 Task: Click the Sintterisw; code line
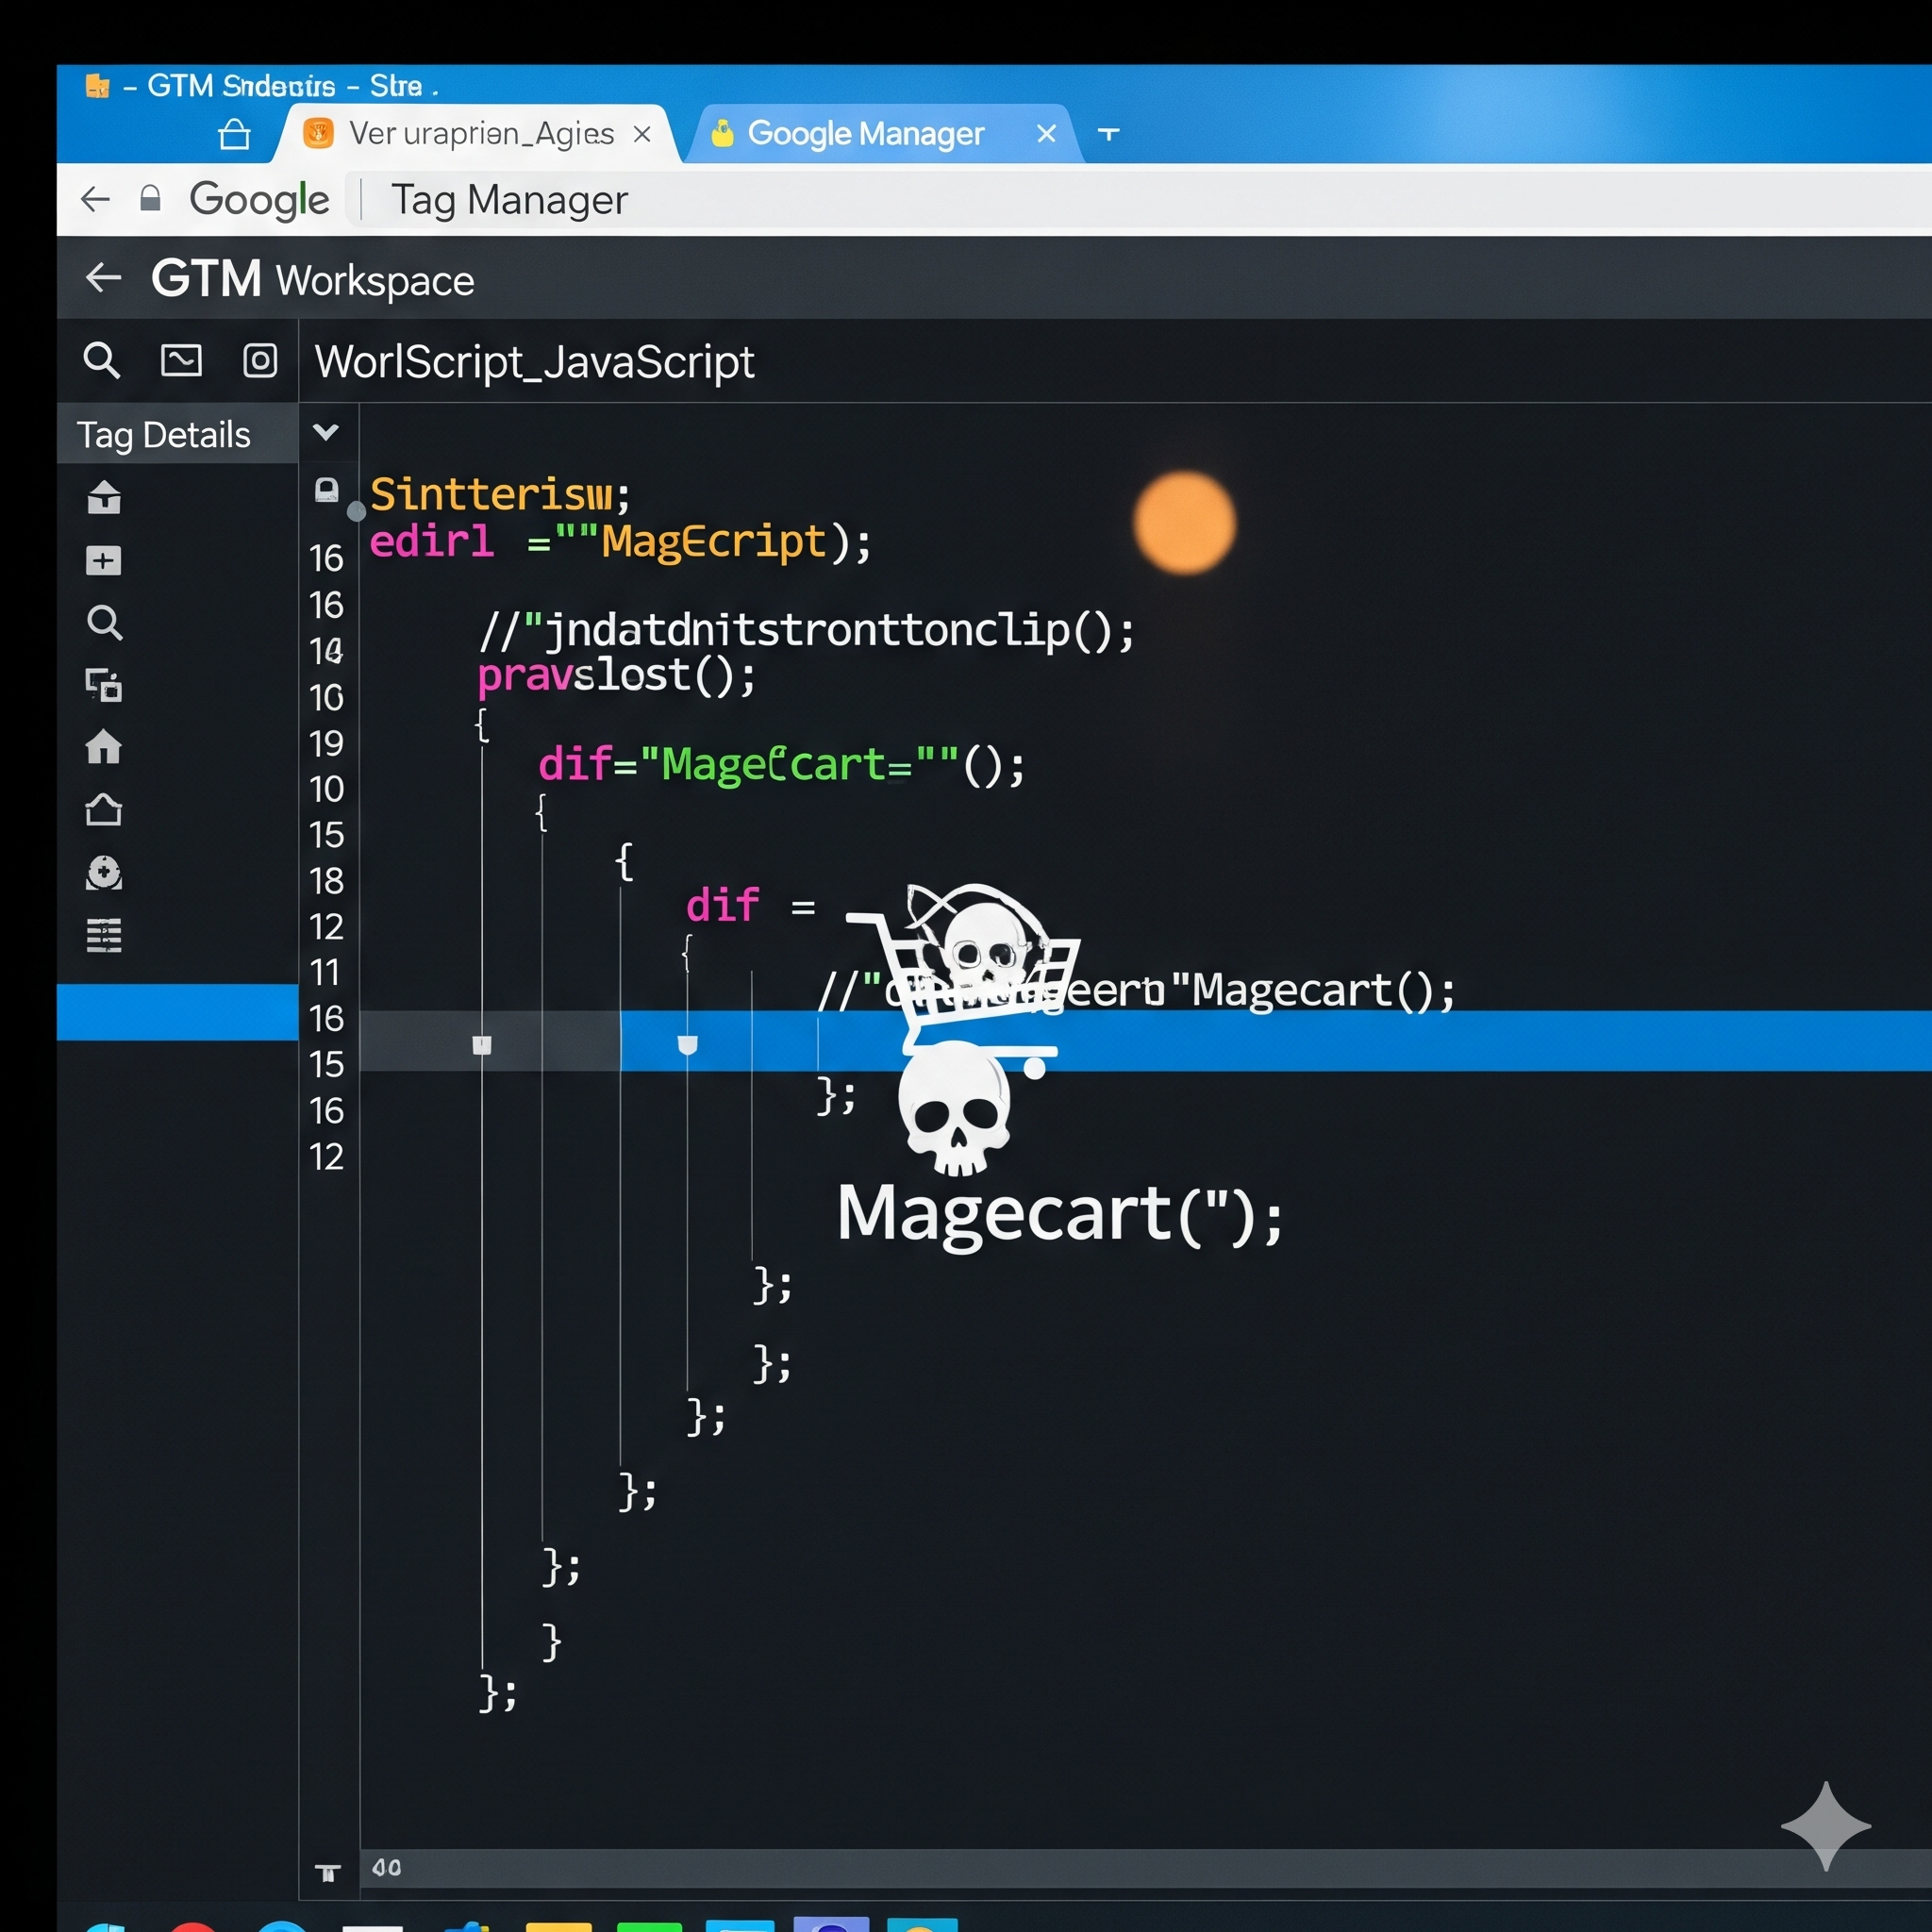tap(501, 494)
